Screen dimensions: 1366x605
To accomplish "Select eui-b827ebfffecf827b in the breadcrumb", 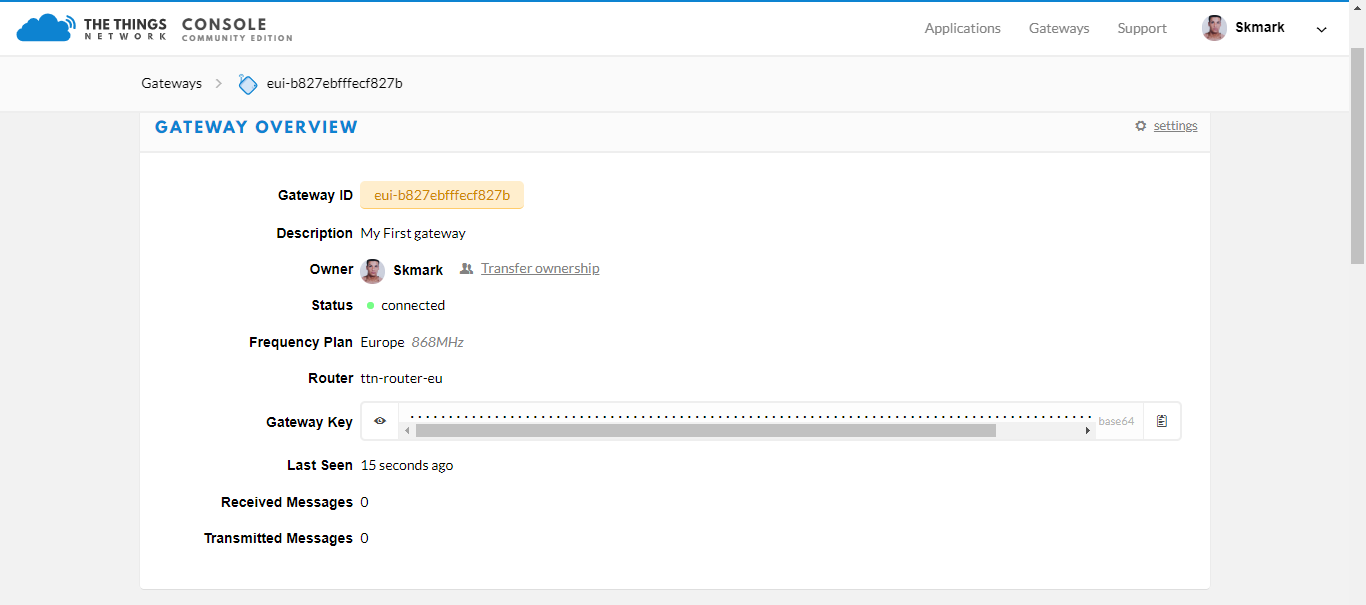I will point(334,83).
